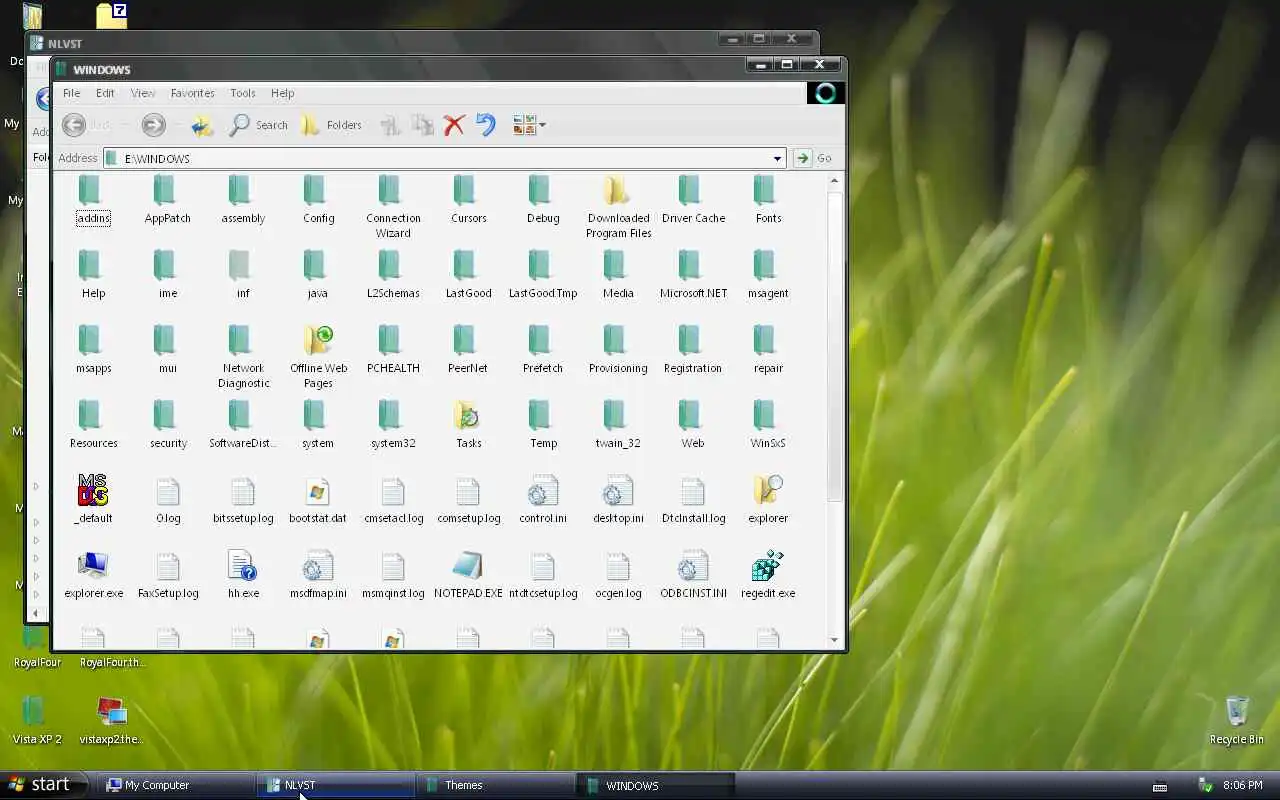Viewport: 1280px width, 800px height.
Task: Select the Fonts folder
Action: click(x=768, y=200)
